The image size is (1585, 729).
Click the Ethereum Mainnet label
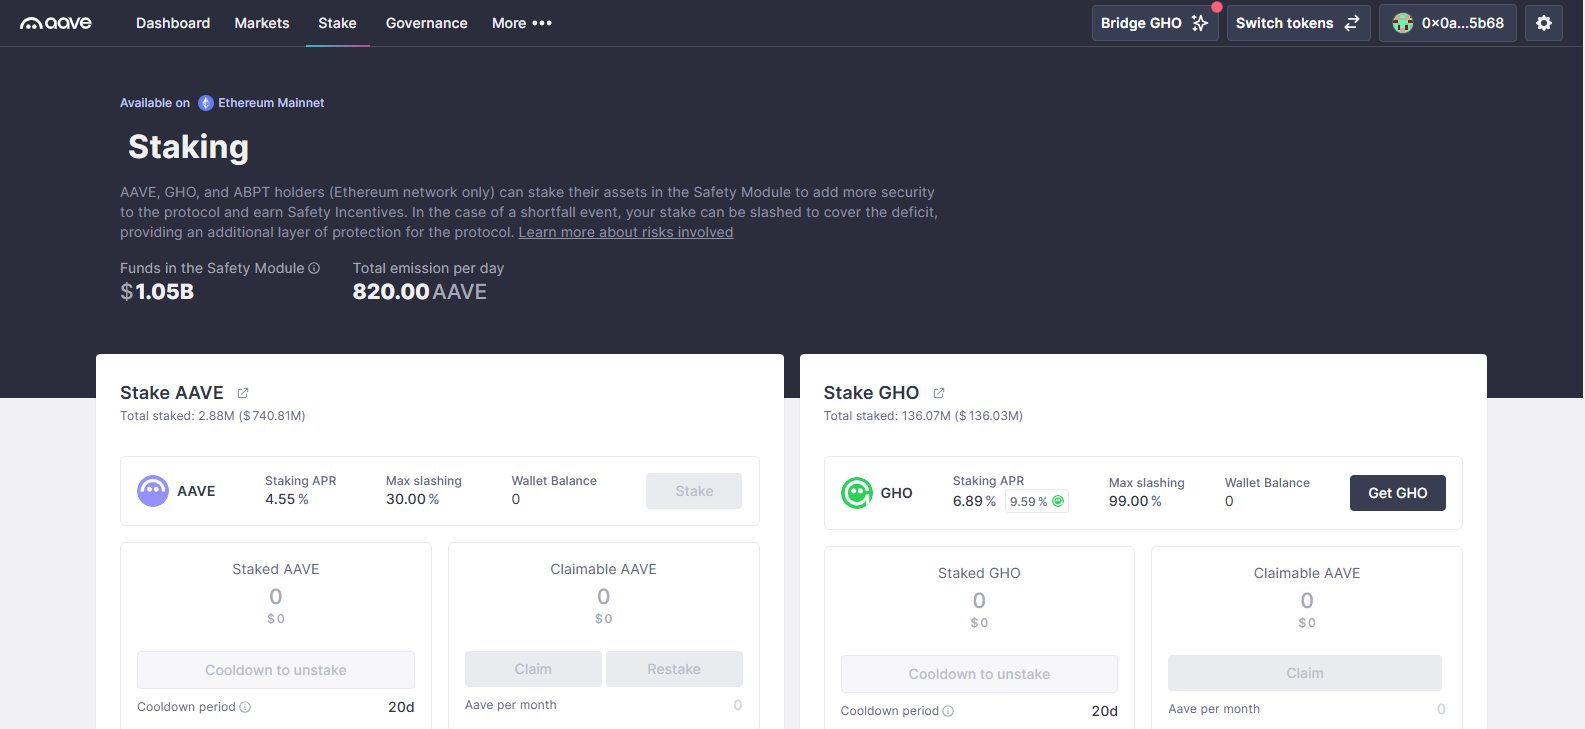tap(271, 103)
